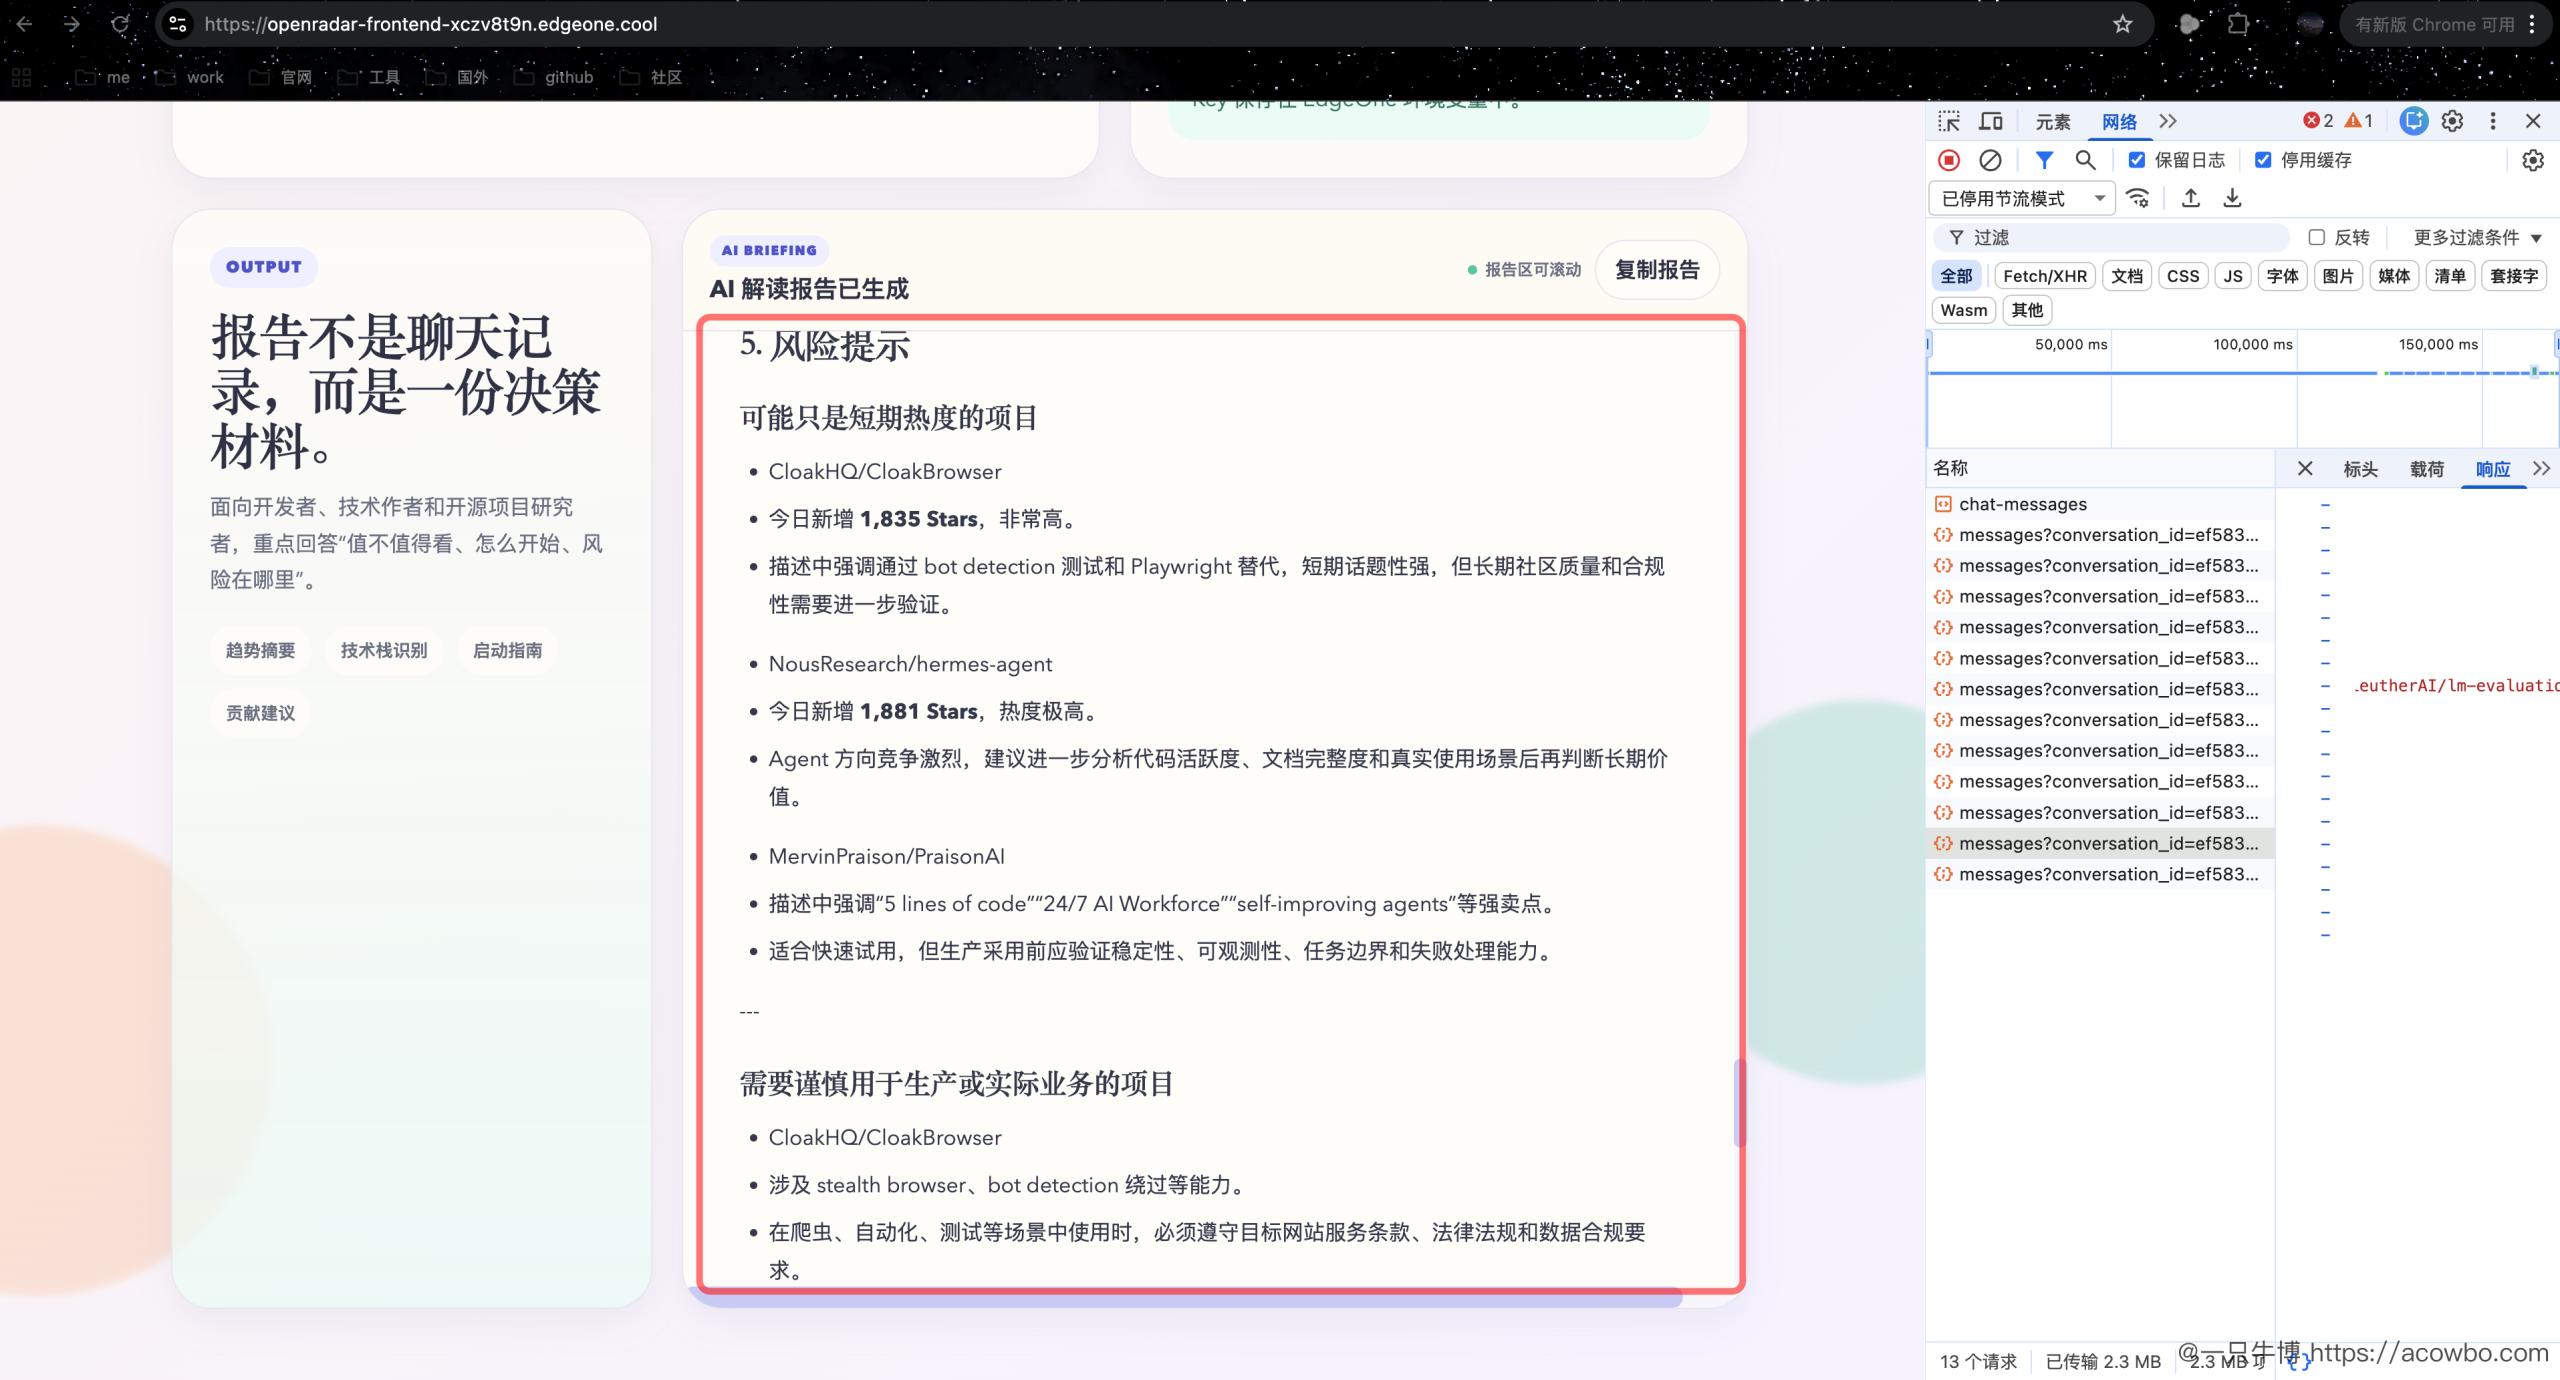Stop recording network log with red record icon
This screenshot has width=2560, height=1380.
click(x=1949, y=160)
